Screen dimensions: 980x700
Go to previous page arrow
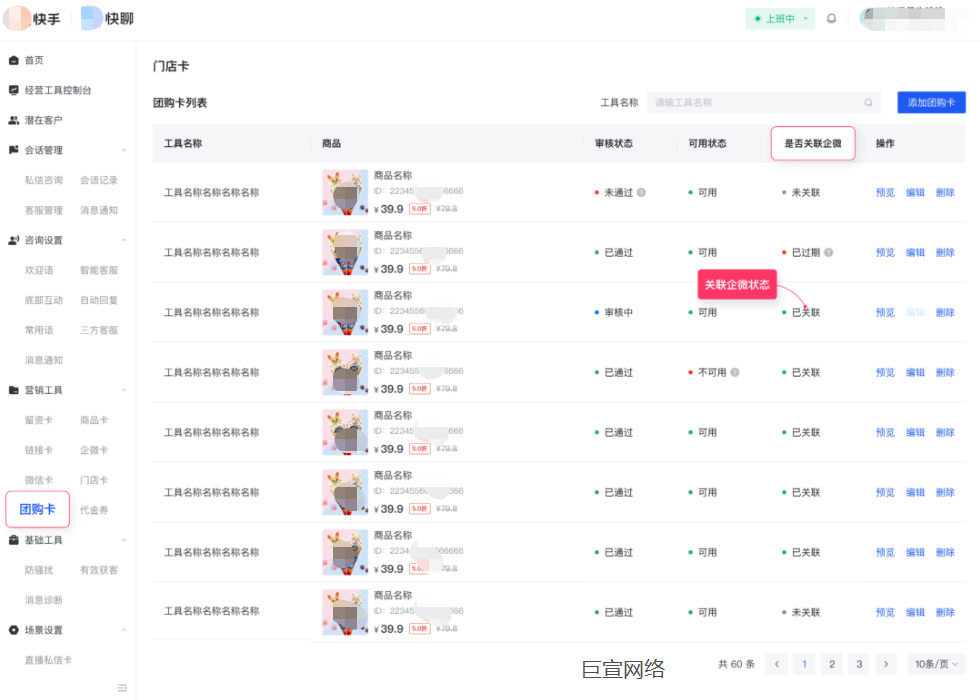pyautogui.click(x=777, y=664)
